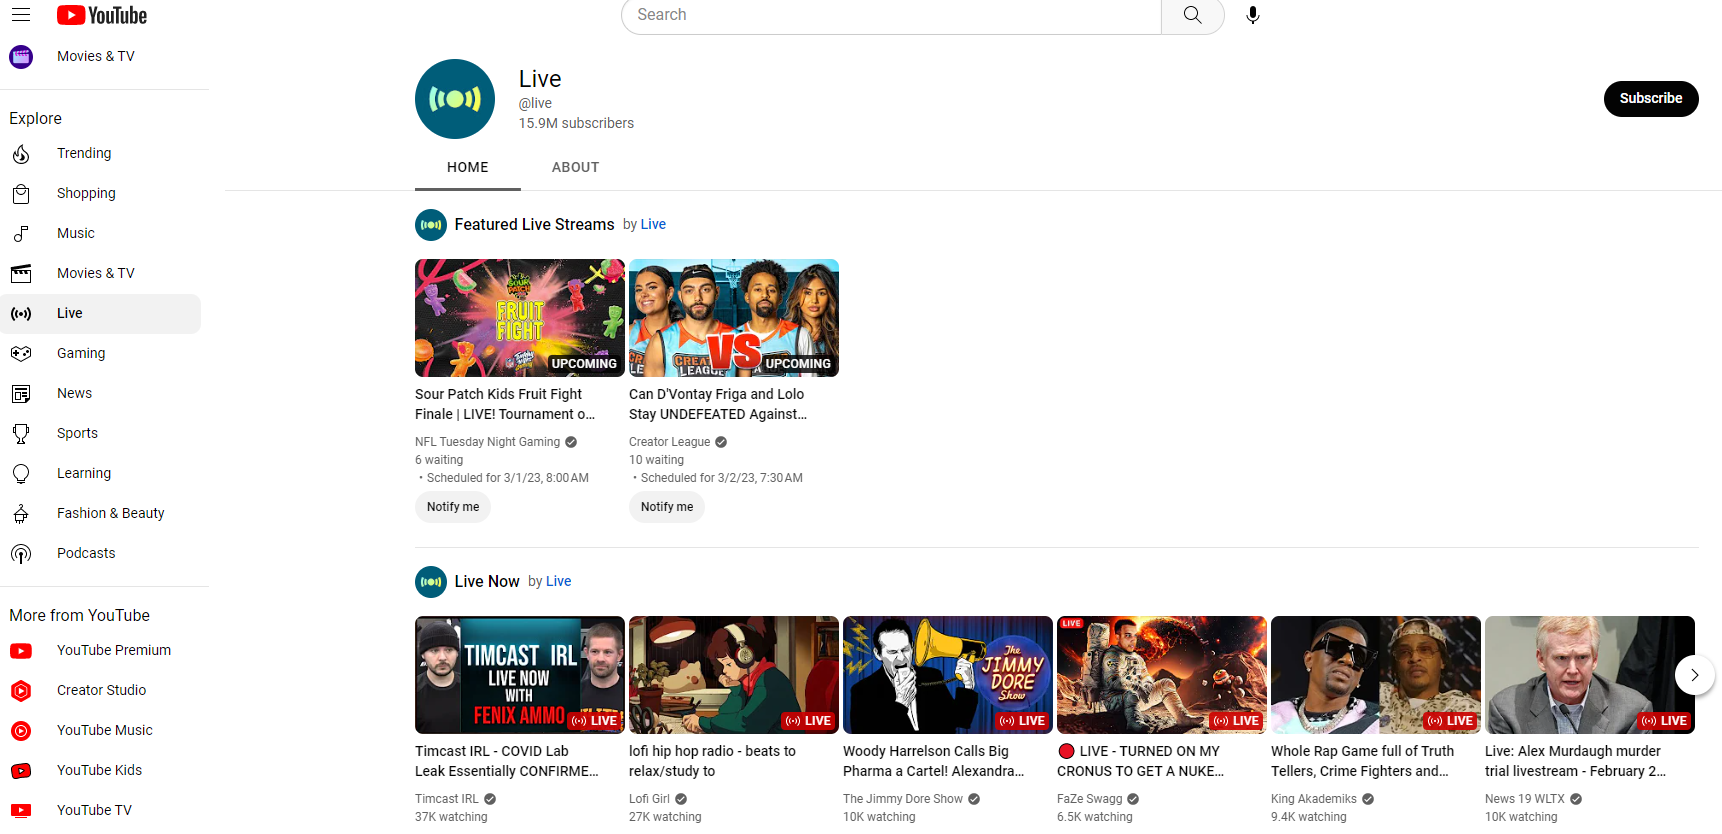Open Creator Studio from sidebar
The width and height of the screenshot is (1722, 834).
[x=101, y=690]
